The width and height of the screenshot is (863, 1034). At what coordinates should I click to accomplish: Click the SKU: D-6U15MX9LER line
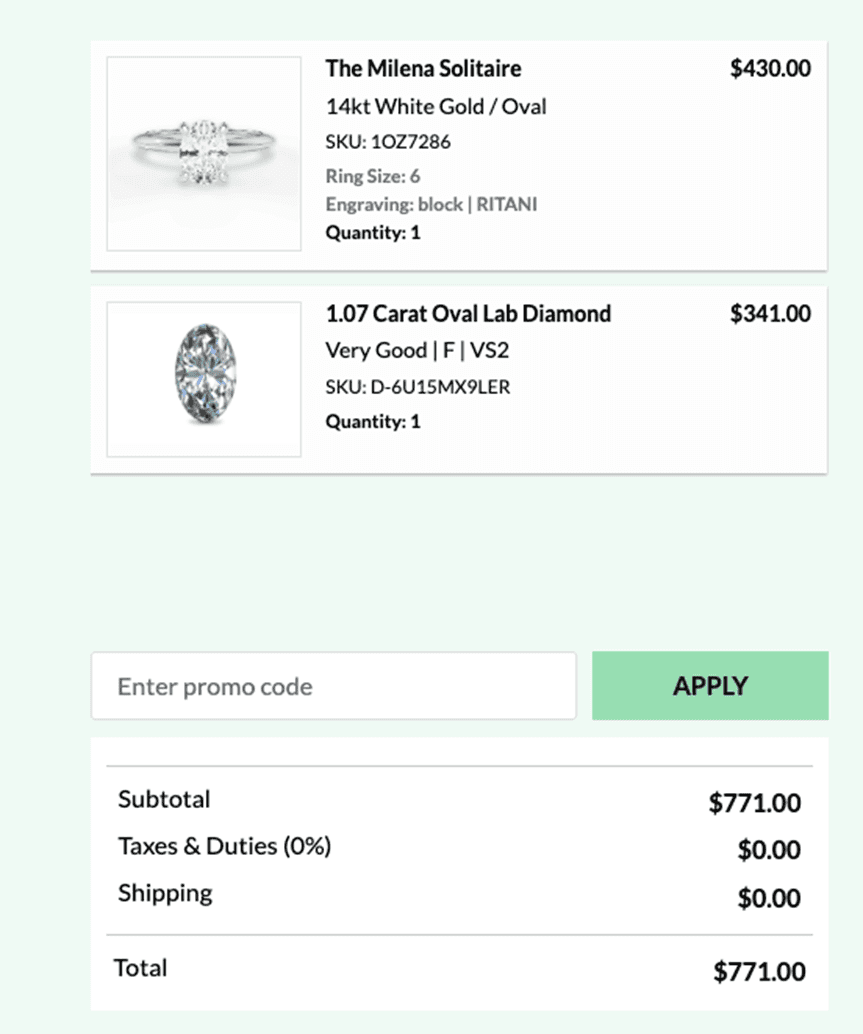point(418,387)
